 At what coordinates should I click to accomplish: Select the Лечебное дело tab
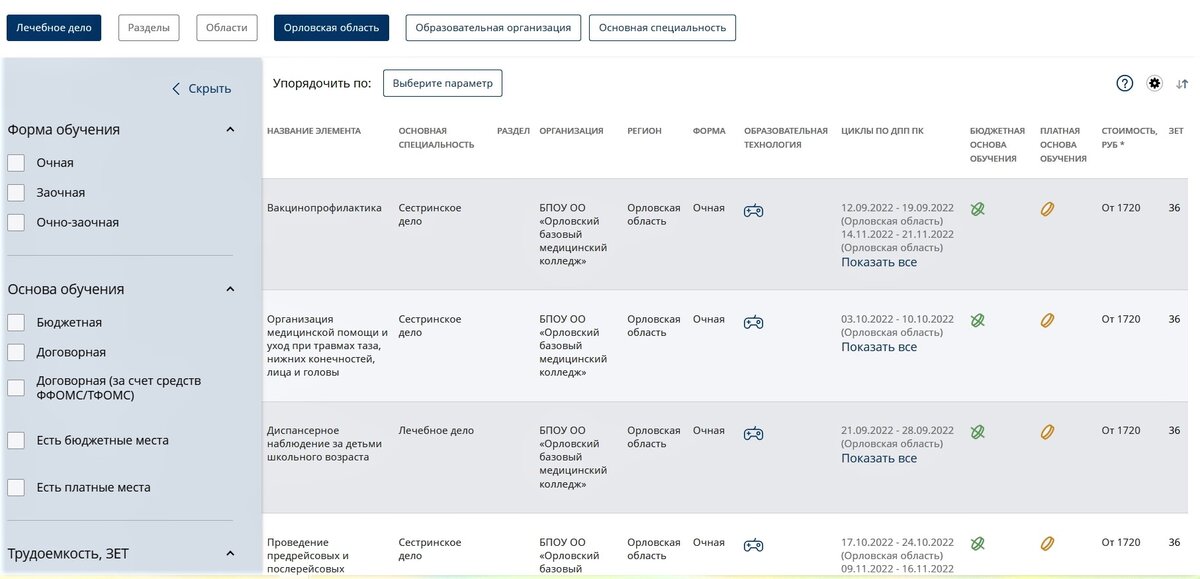55,27
